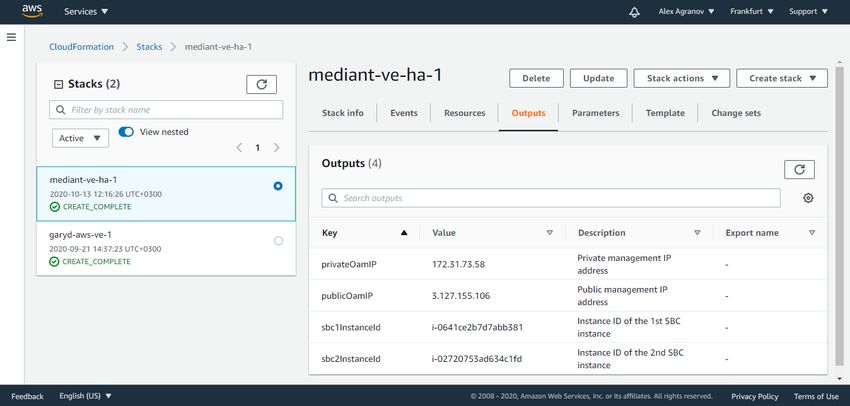Image resolution: width=850 pixels, height=406 pixels.
Task: Go to Stacks breadcrumb link
Action: click(149, 47)
